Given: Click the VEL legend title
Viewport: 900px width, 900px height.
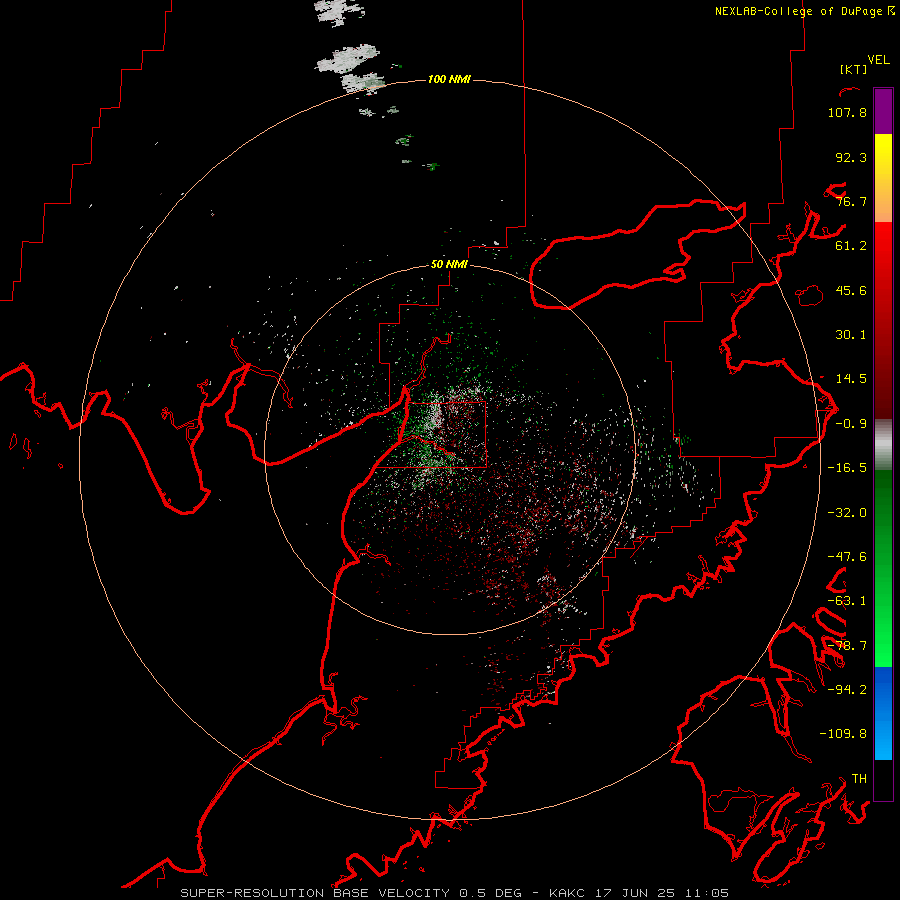Looking at the screenshot, I should (x=878, y=60).
